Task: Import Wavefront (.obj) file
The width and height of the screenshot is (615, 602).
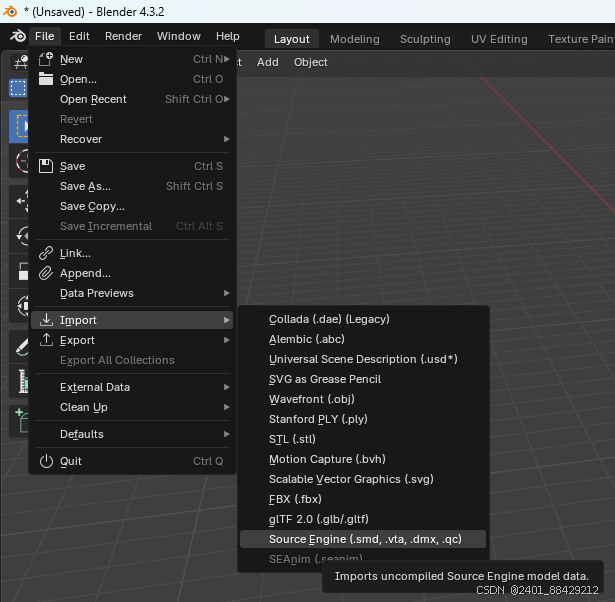Action: pyautogui.click(x=363, y=399)
